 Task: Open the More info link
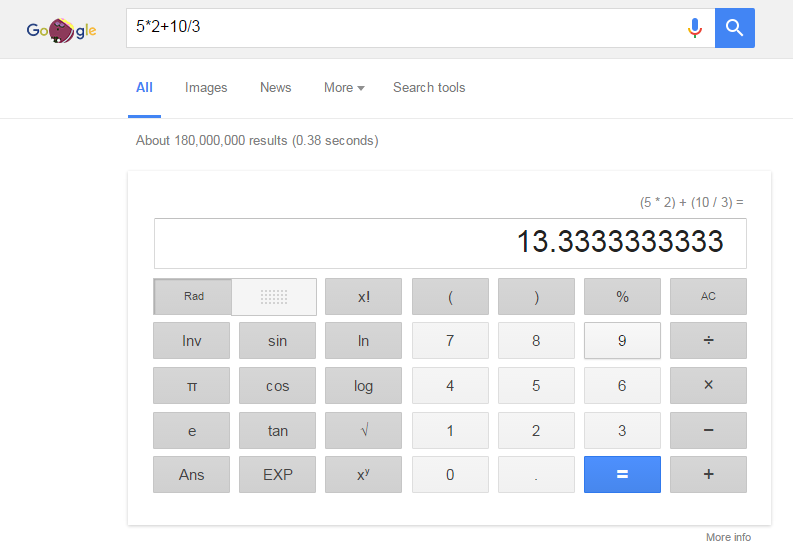coord(728,537)
